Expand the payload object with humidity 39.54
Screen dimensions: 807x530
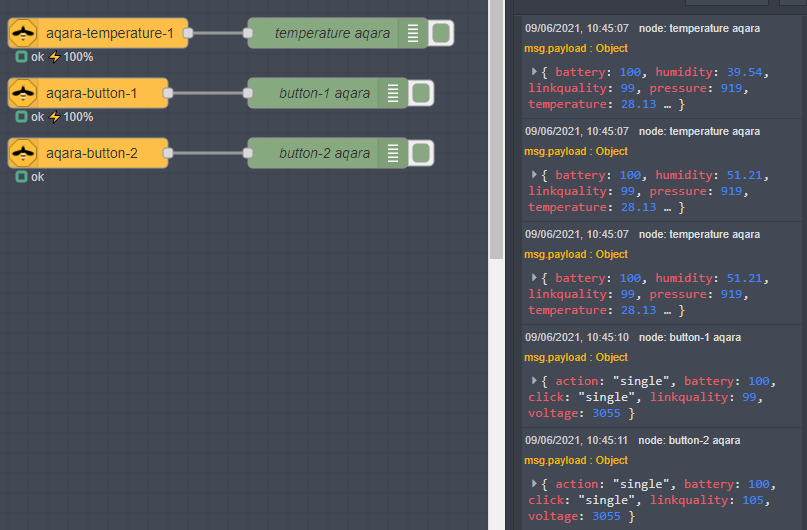tap(534, 72)
